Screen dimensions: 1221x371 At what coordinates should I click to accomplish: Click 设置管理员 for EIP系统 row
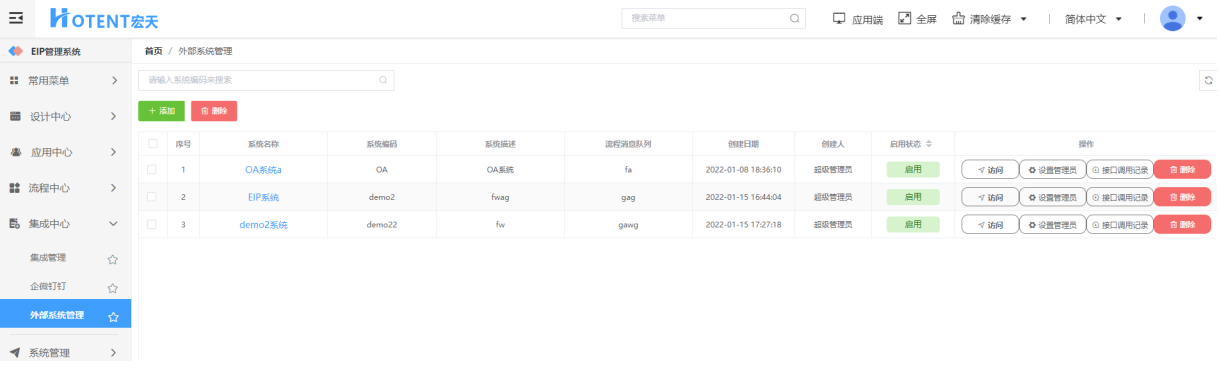(1052, 197)
